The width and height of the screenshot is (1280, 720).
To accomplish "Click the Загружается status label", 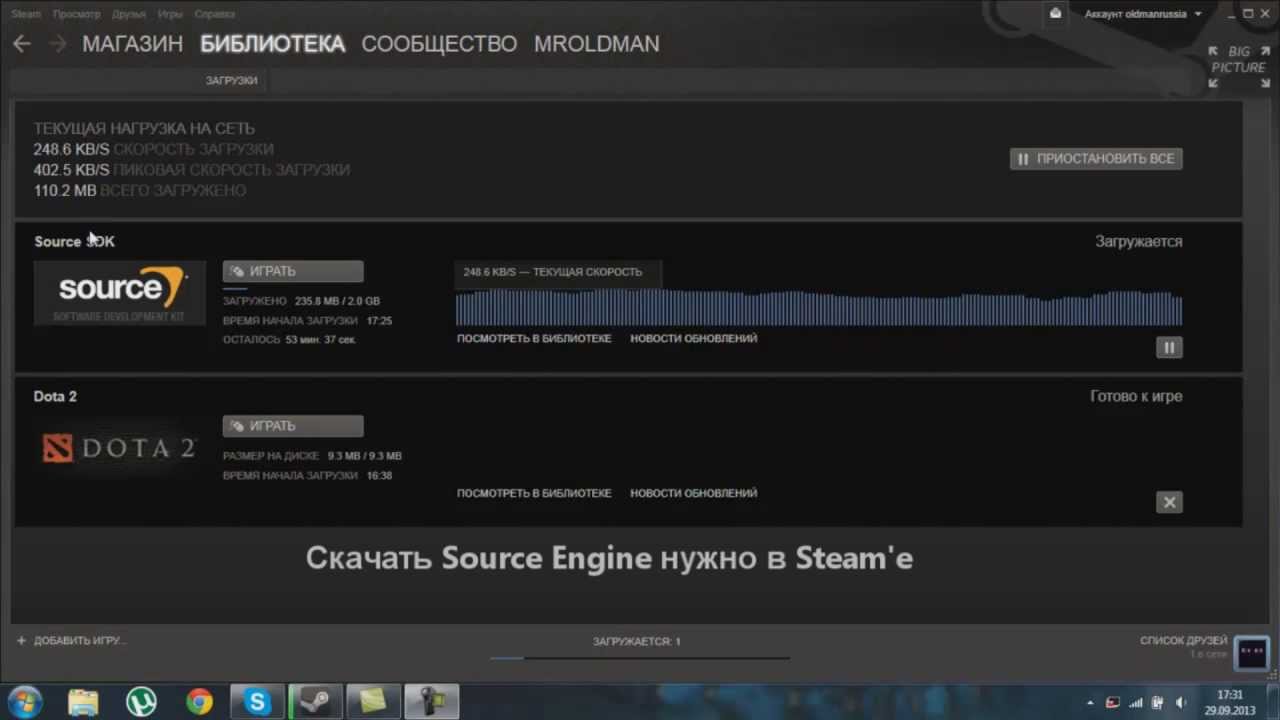I will pyautogui.click(x=1139, y=241).
